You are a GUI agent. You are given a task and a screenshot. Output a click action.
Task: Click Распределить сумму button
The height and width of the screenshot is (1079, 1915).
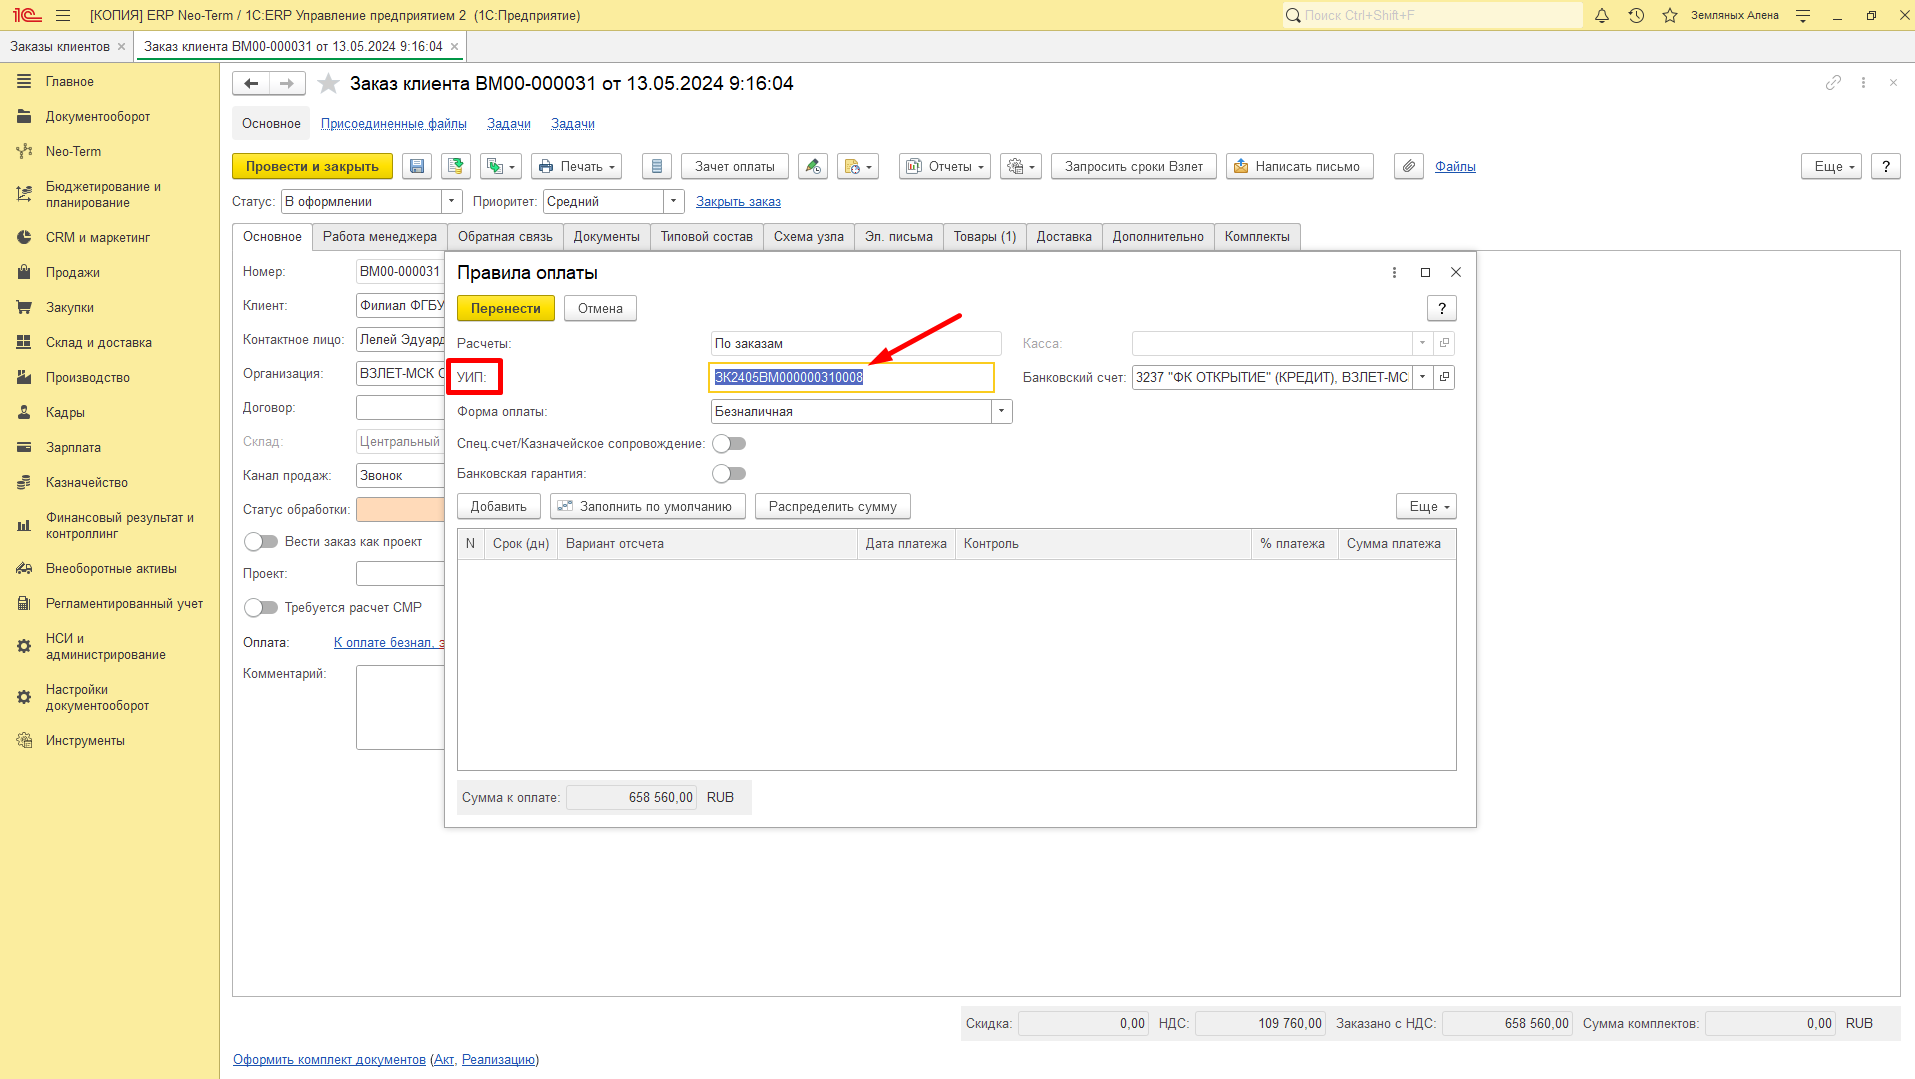[x=833, y=506]
